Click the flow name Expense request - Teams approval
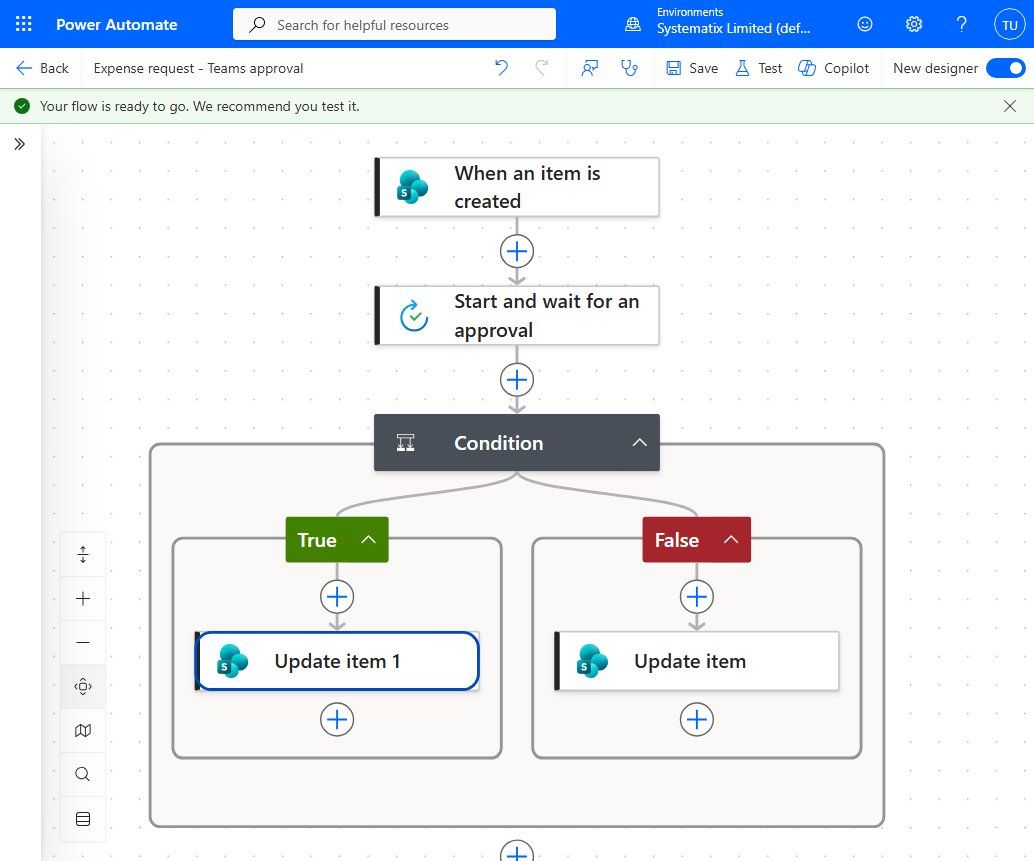 tap(198, 68)
